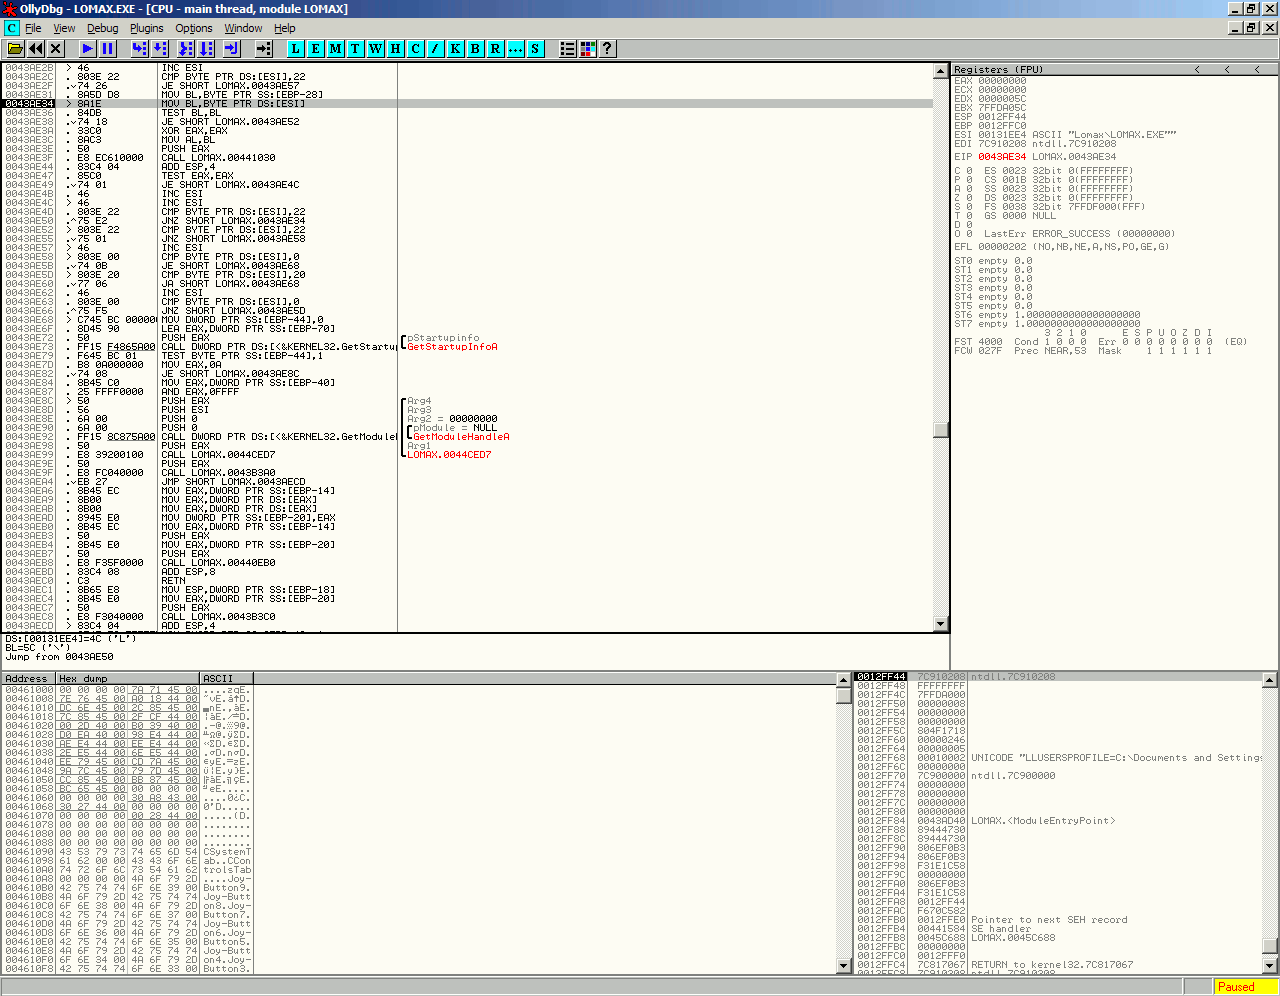
Task: Open the CPU window system menu icon
Action: point(11,28)
